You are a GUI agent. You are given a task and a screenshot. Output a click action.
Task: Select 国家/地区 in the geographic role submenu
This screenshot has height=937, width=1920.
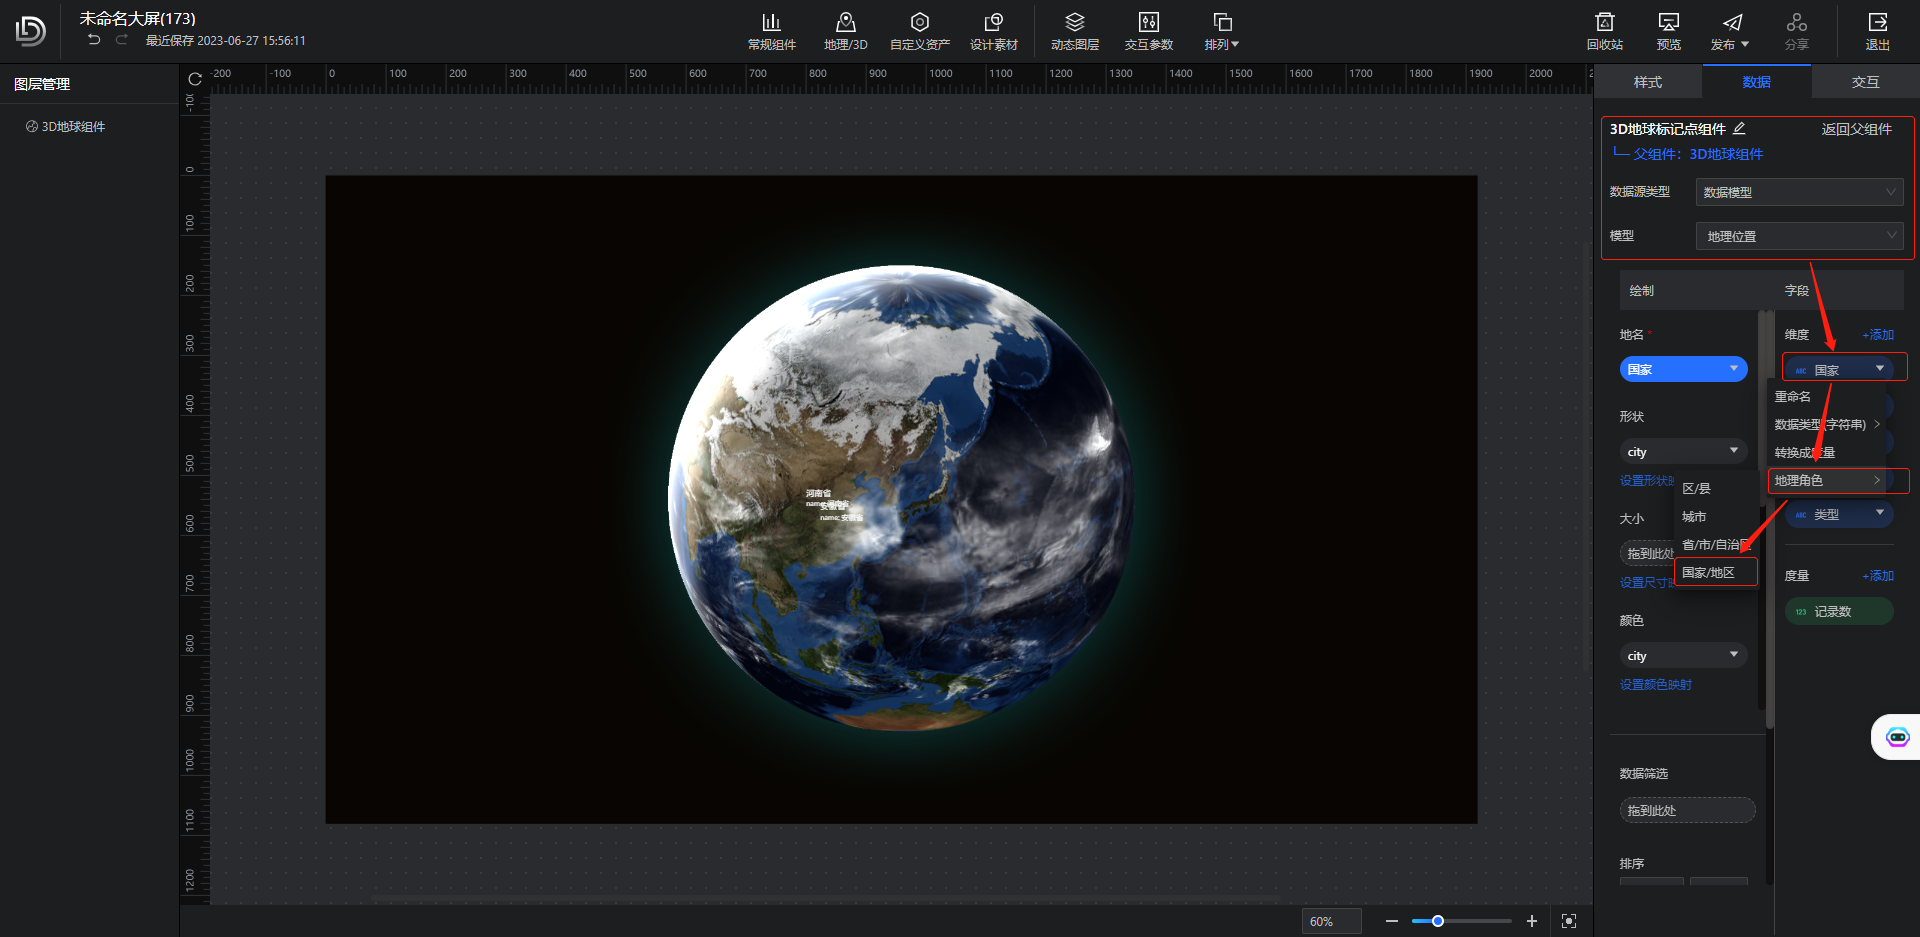[x=1708, y=573]
